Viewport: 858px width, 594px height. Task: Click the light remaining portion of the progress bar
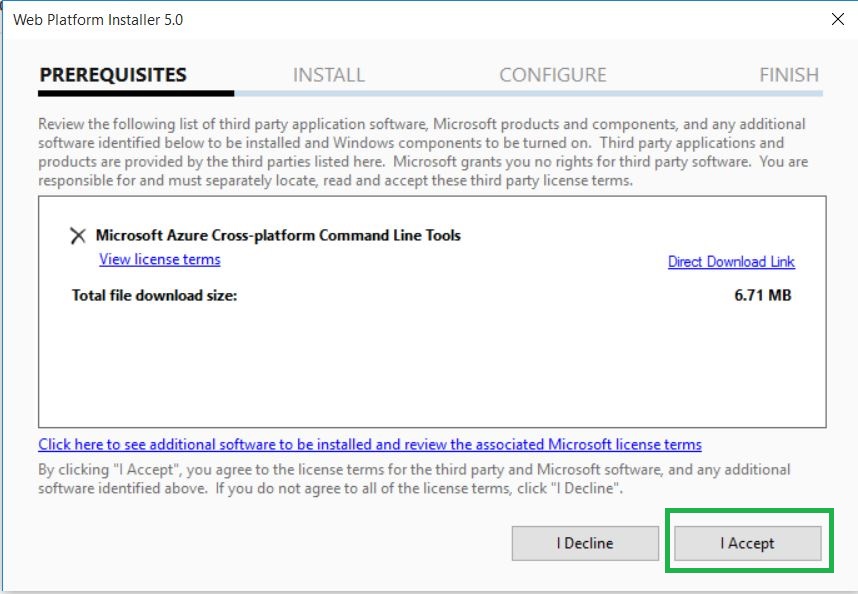click(528, 93)
